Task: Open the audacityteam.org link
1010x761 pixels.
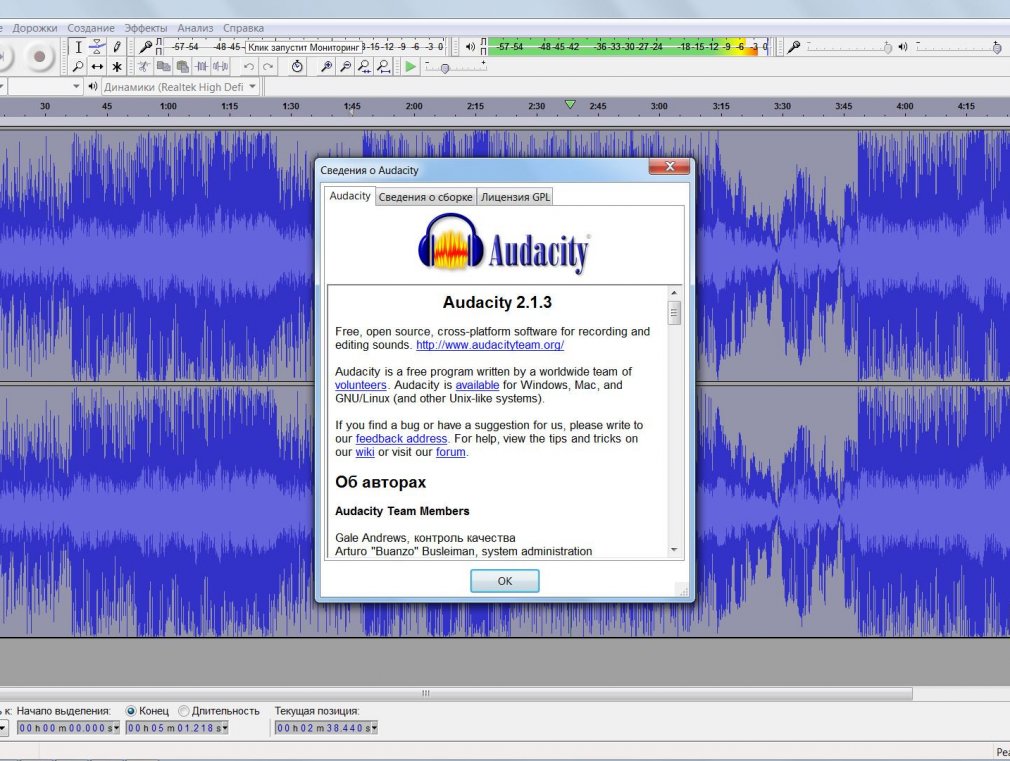Action: [490, 345]
